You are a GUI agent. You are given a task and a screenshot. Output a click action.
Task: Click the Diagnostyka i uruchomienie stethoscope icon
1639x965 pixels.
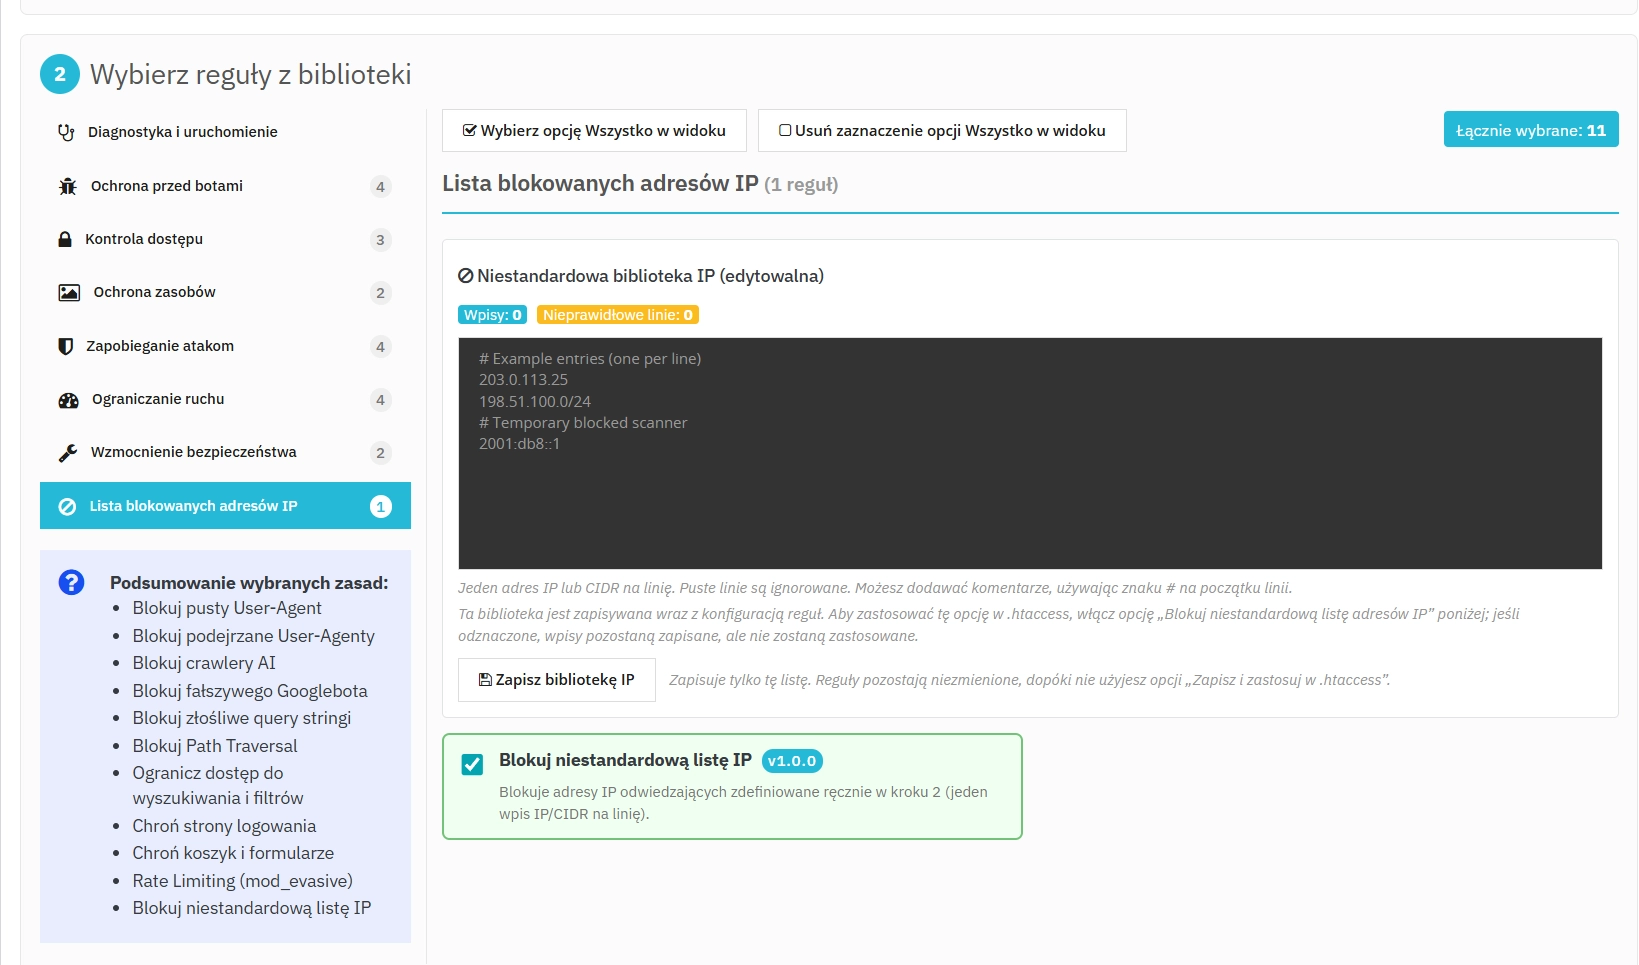(x=65, y=132)
